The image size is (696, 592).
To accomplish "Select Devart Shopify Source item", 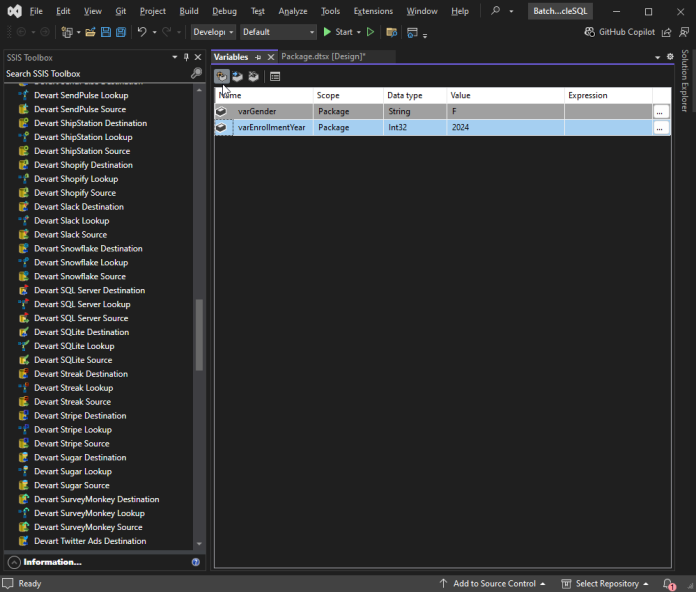I will click(x=75, y=193).
